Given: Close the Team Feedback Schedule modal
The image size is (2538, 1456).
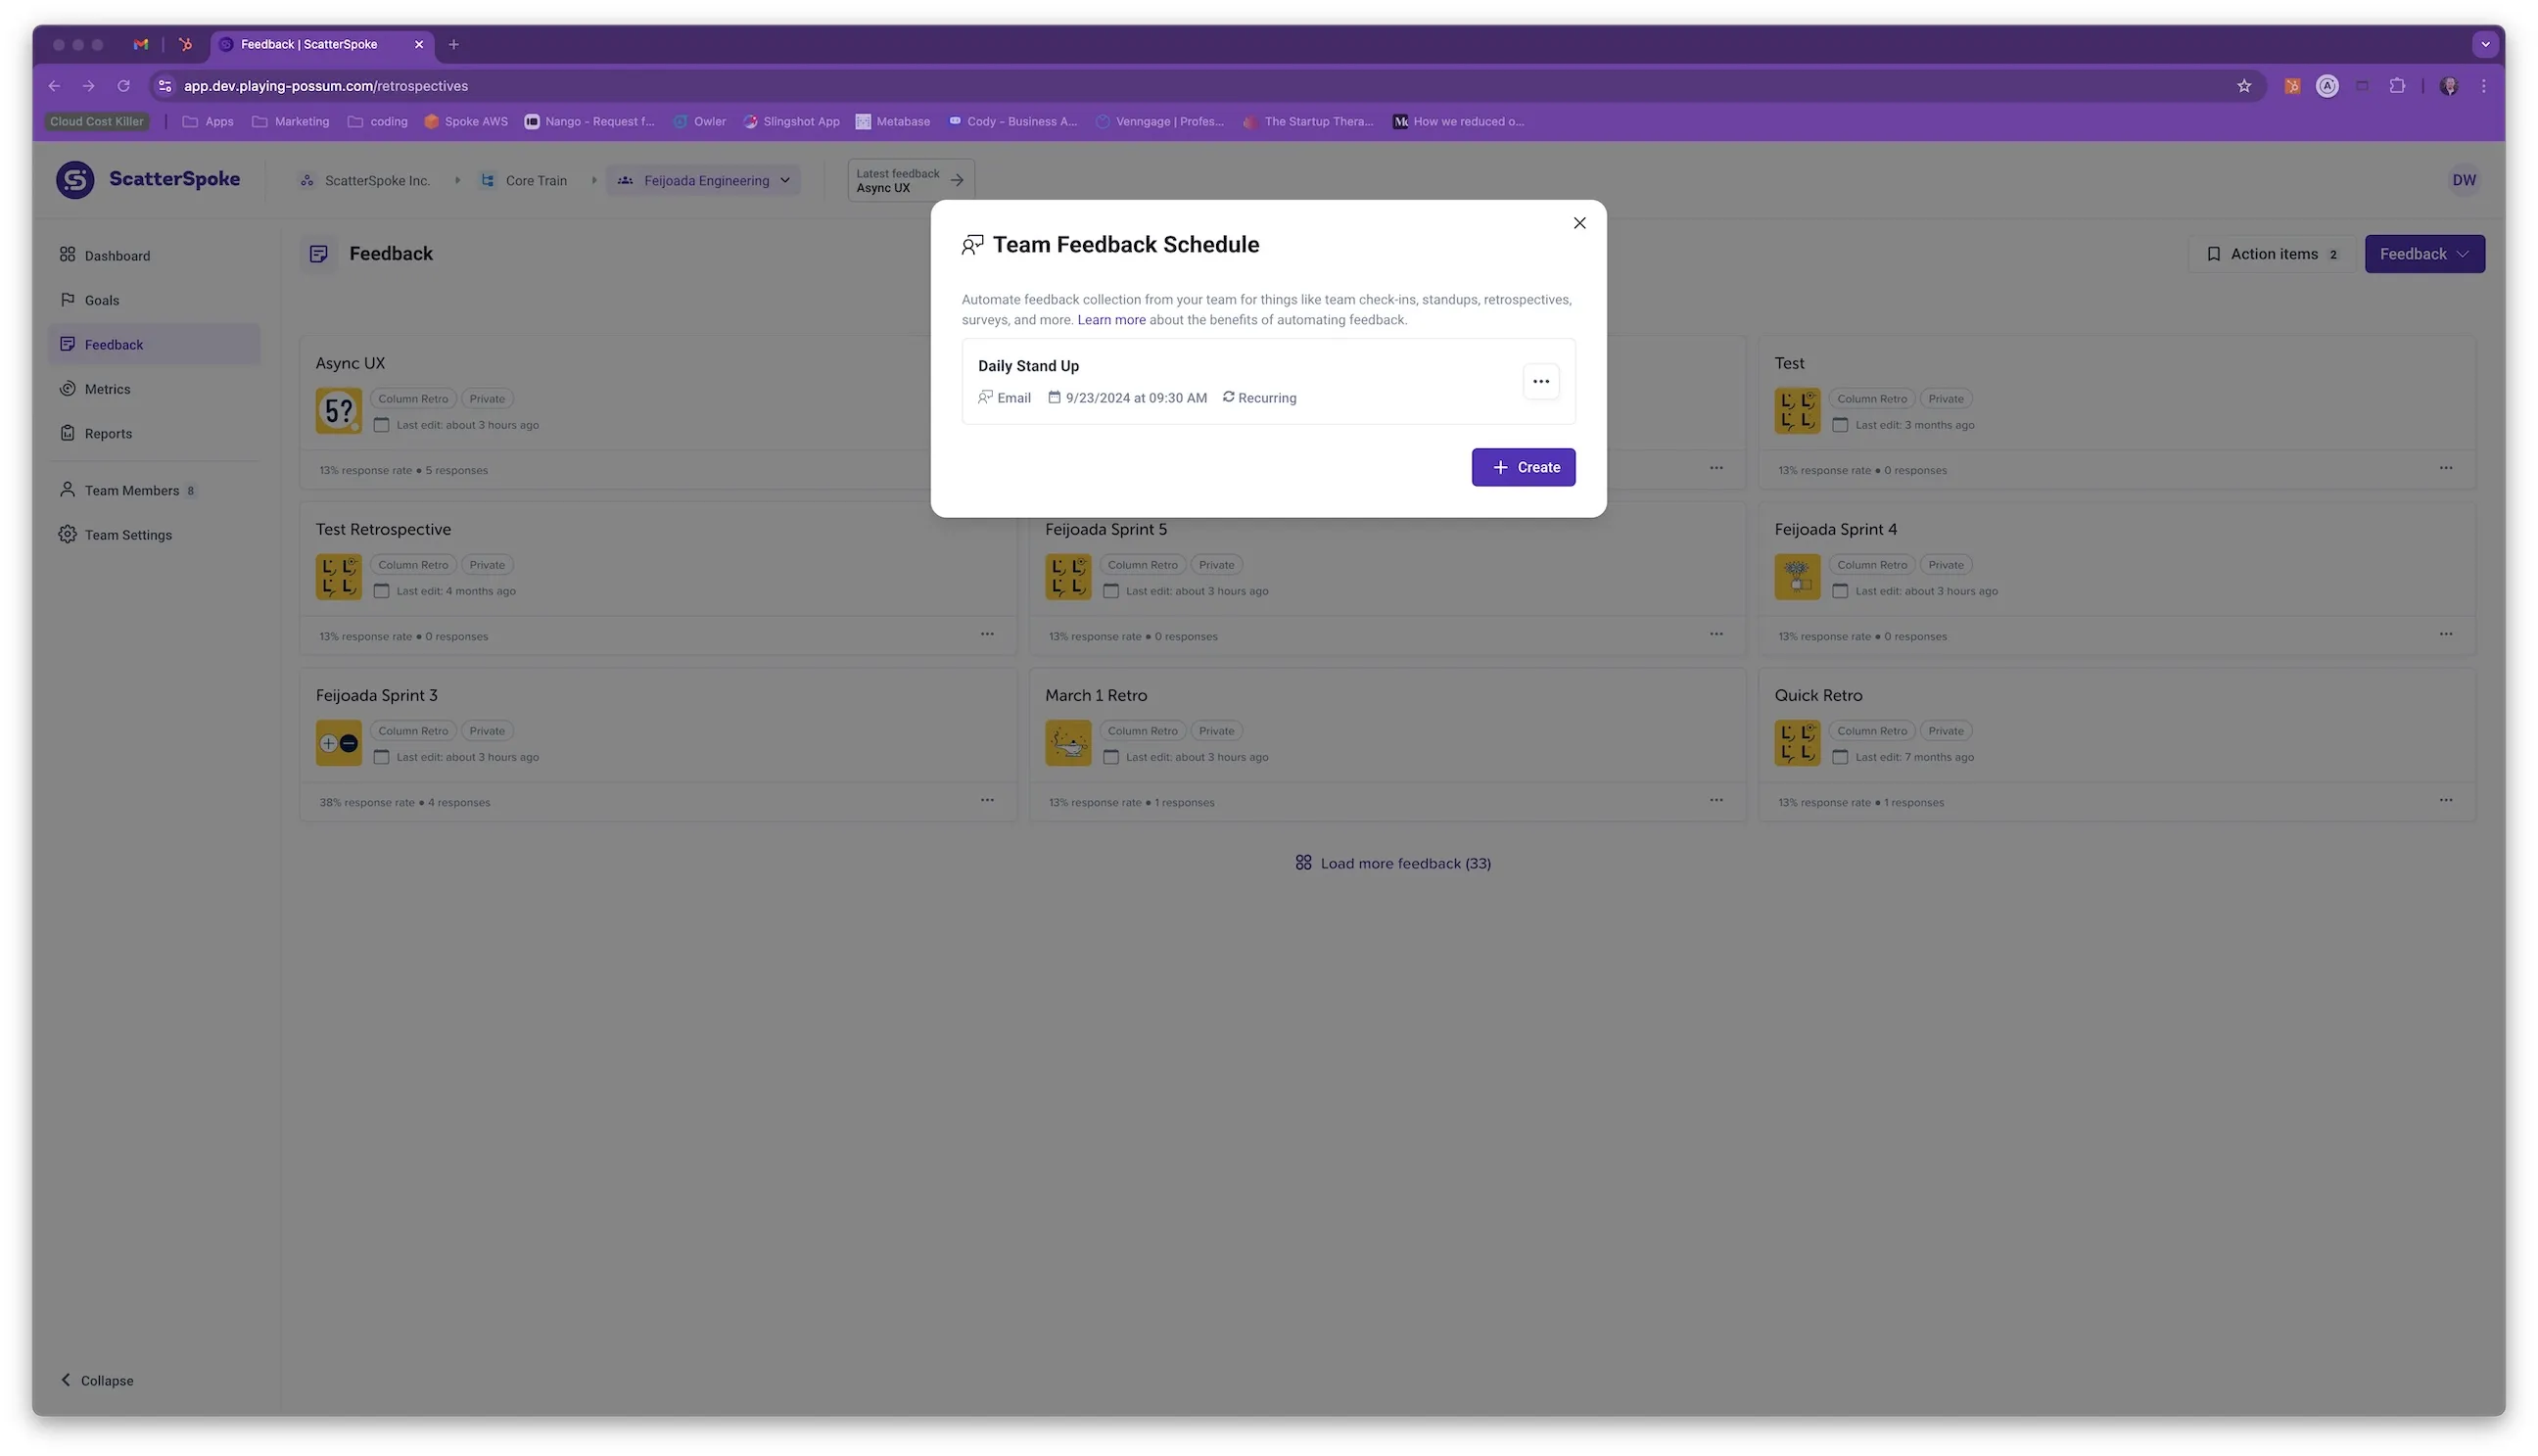Looking at the screenshot, I should (1579, 223).
